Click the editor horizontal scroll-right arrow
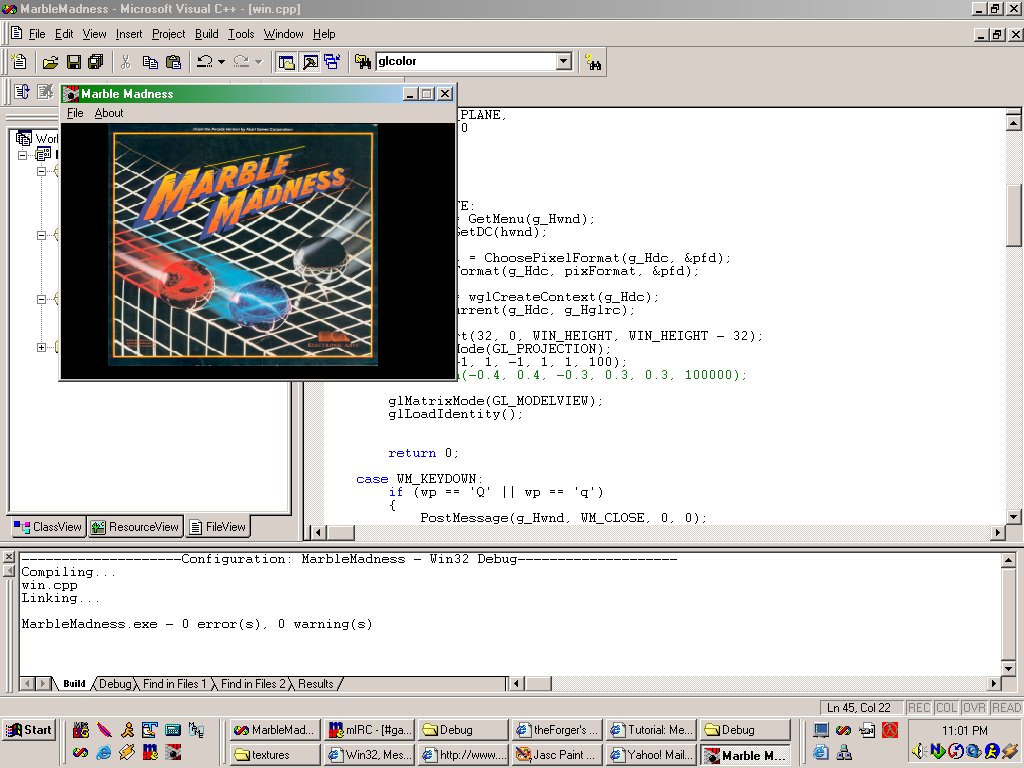Image resolution: width=1024 pixels, height=768 pixels. [x=998, y=532]
